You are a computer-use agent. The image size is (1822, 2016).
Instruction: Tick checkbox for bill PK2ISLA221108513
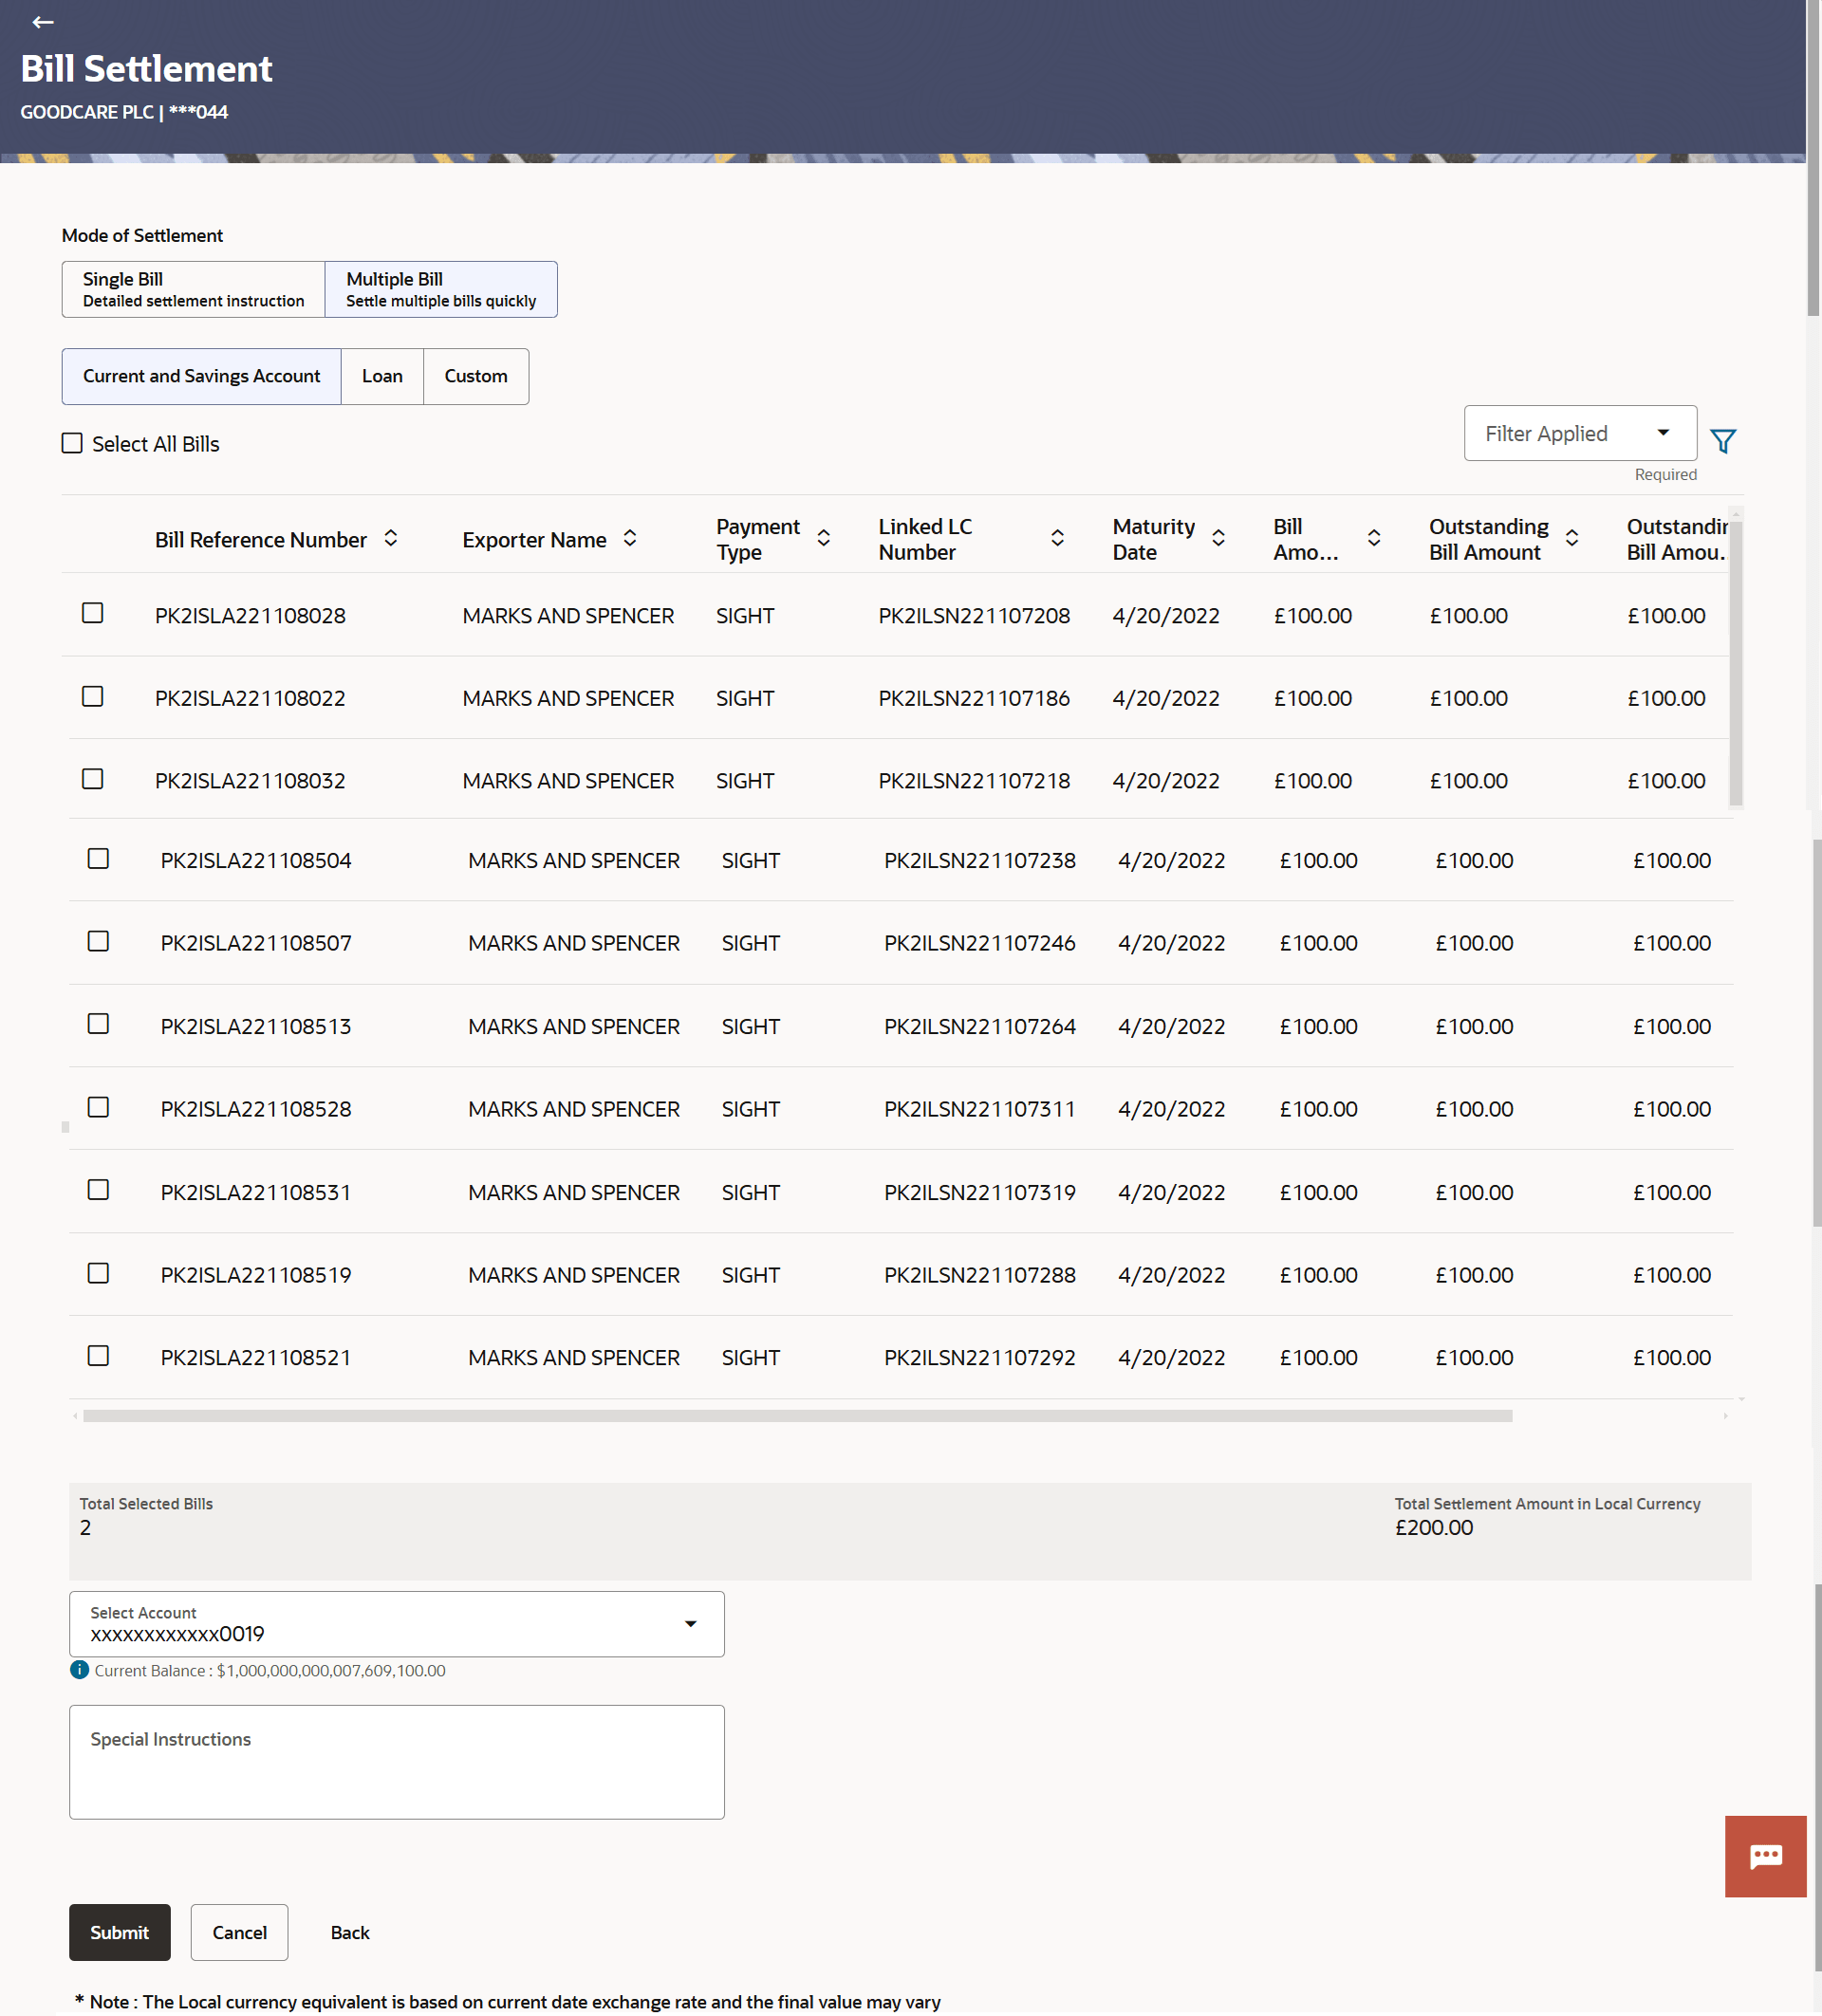pos(98,1024)
